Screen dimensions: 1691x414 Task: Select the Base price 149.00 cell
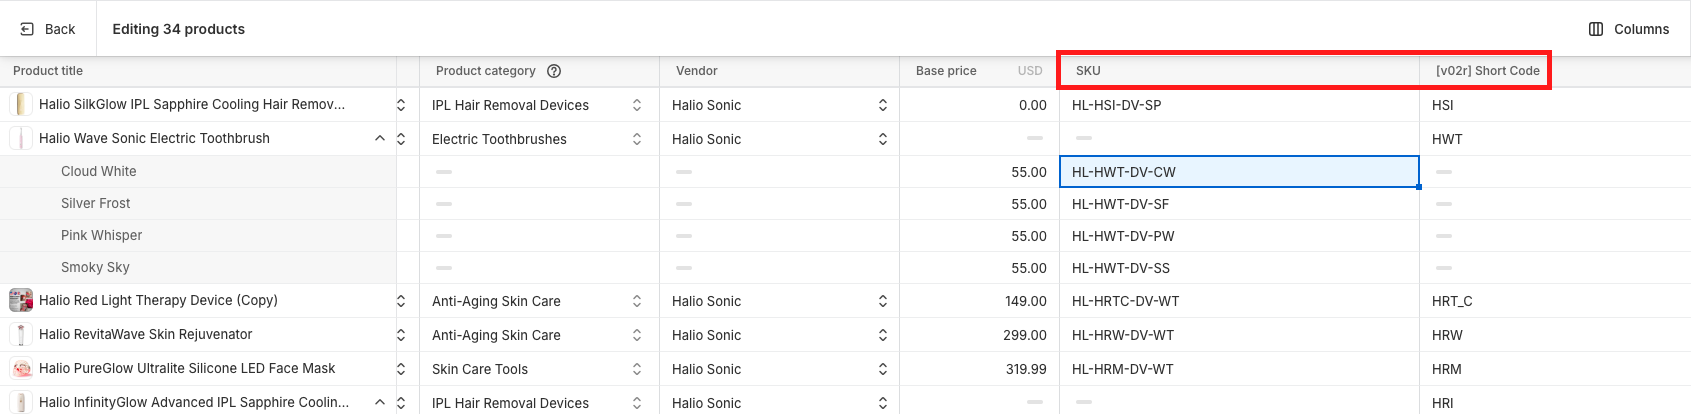coord(979,301)
